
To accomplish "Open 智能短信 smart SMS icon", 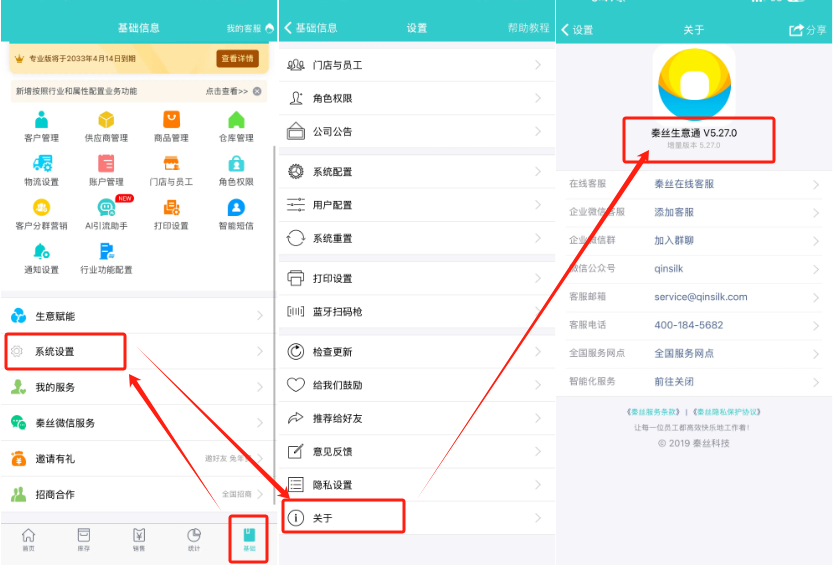I will click(236, 207).
